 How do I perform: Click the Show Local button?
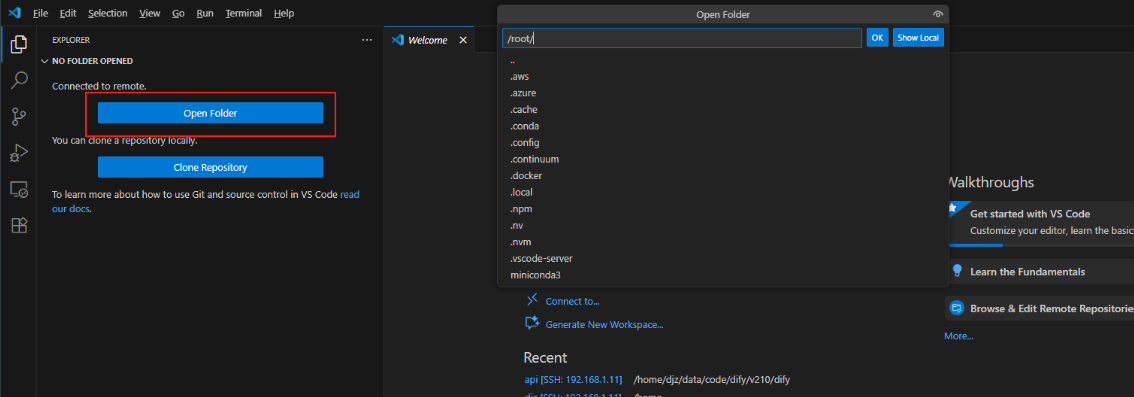point(918,38)
